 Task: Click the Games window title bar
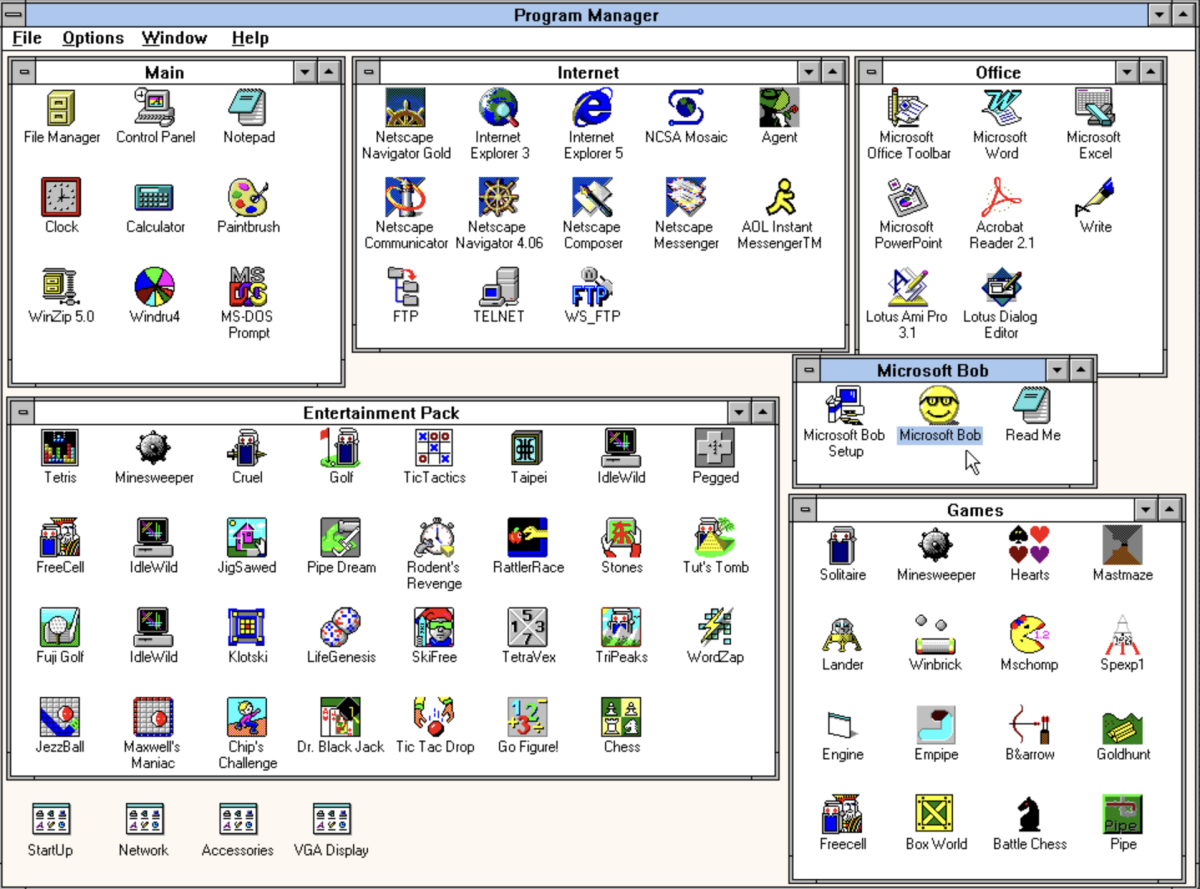[x=974, y=510]
